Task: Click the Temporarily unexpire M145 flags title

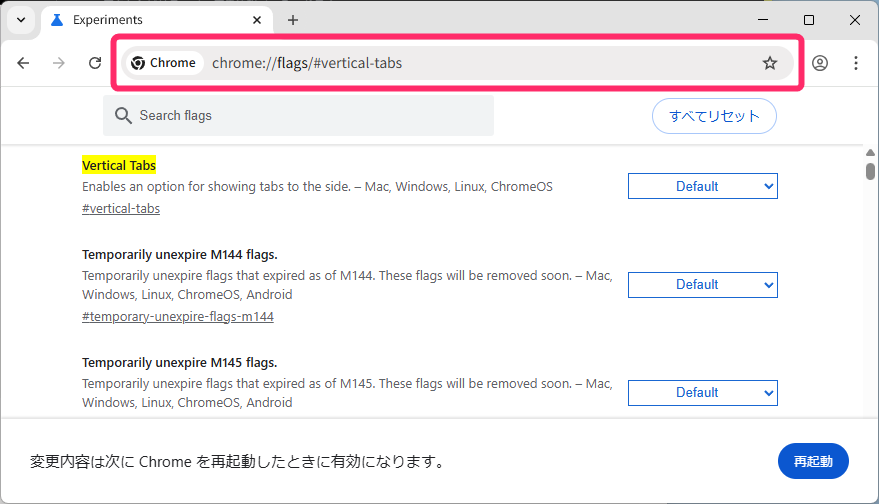Action: coord(180,363)
